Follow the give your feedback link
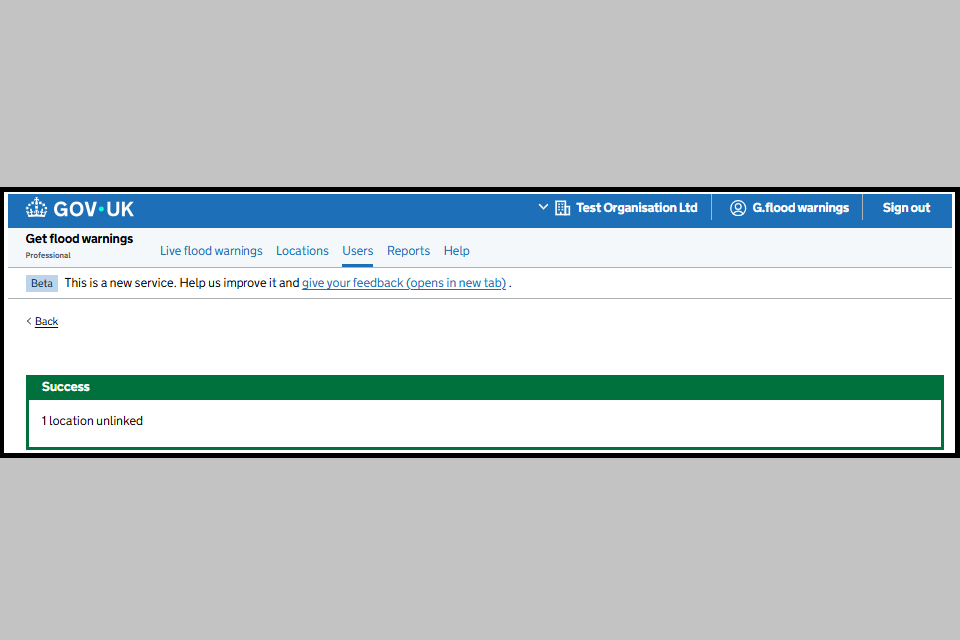This screenshot has height=640, width=960. 404,283
